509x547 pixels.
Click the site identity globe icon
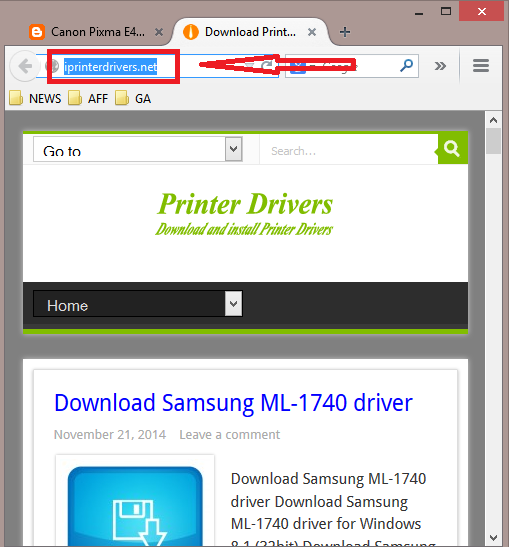click(x=53, y=66)
